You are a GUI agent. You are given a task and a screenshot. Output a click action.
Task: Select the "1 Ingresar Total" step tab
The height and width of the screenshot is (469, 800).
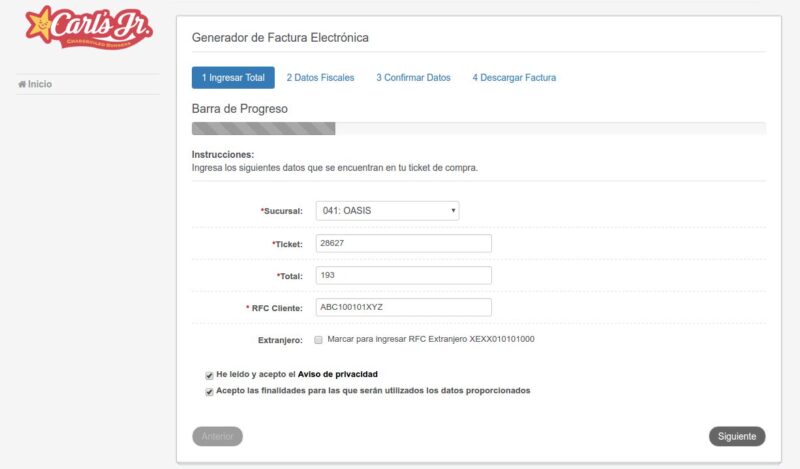click(233, 77)
